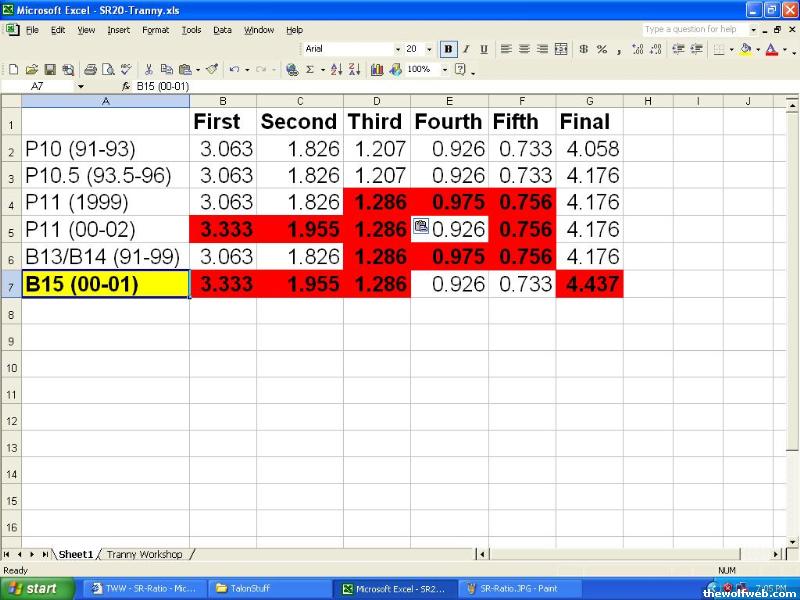Toggle Underline formatting

(484, 49)
